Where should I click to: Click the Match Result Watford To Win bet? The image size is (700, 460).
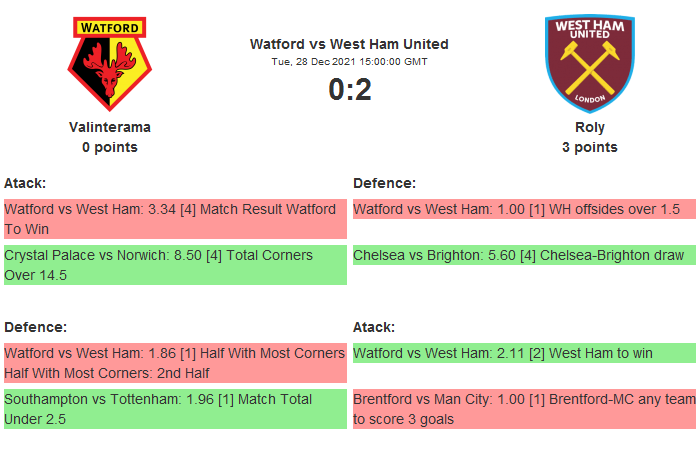(x=175, y=219)
